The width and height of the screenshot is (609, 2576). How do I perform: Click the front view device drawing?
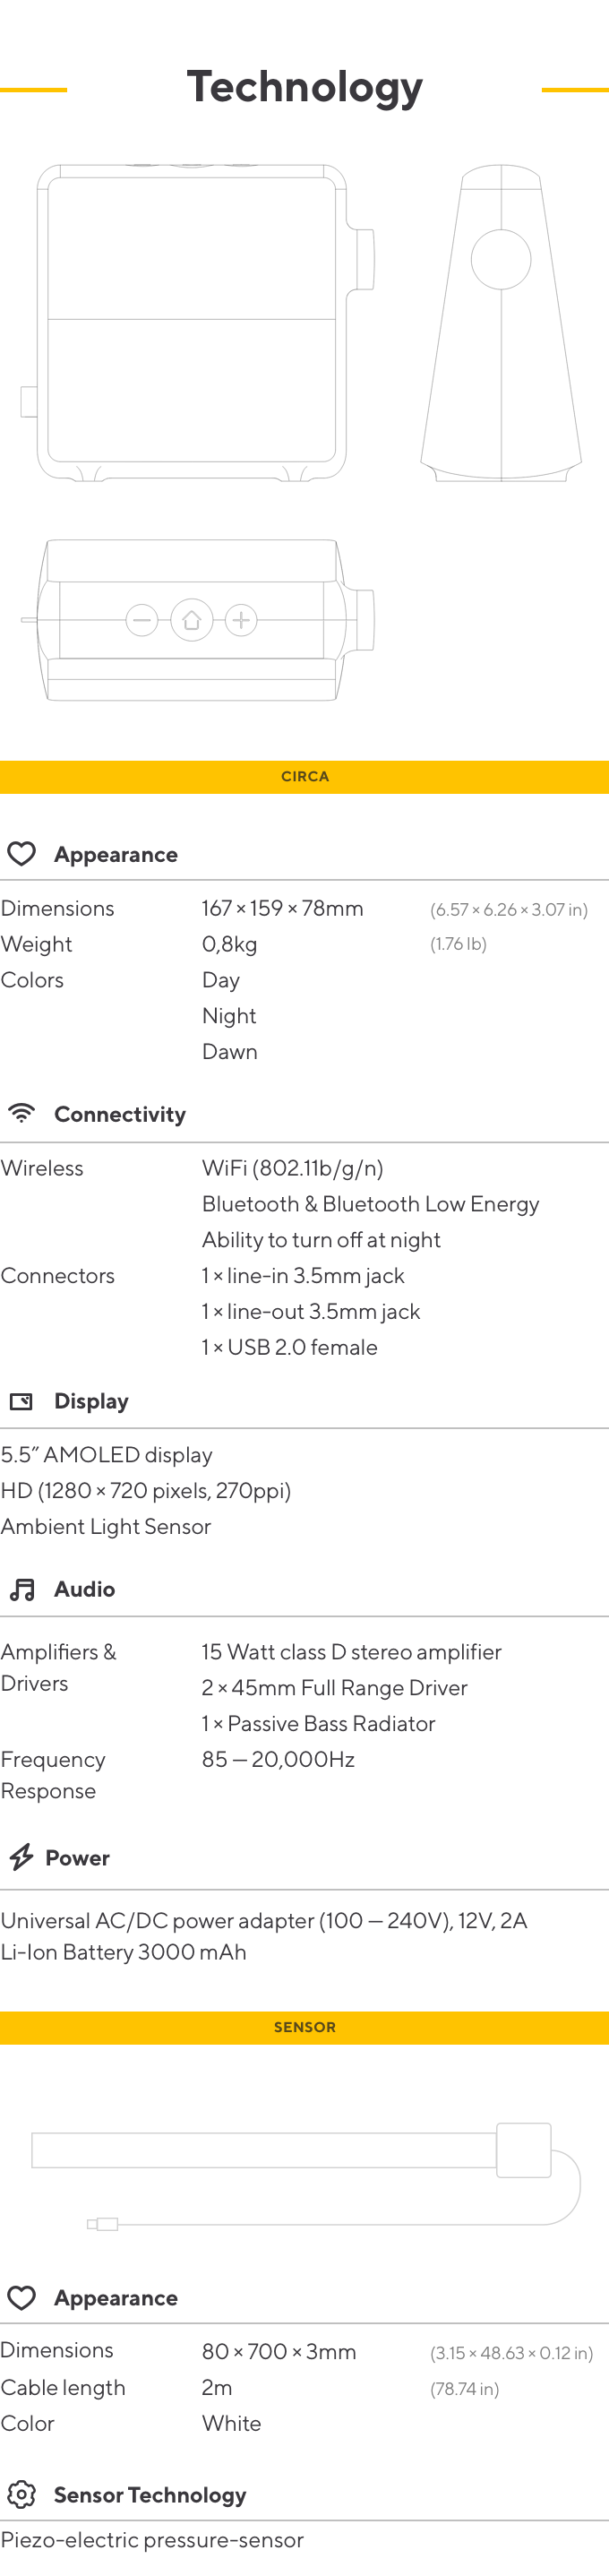click(198, 323)
